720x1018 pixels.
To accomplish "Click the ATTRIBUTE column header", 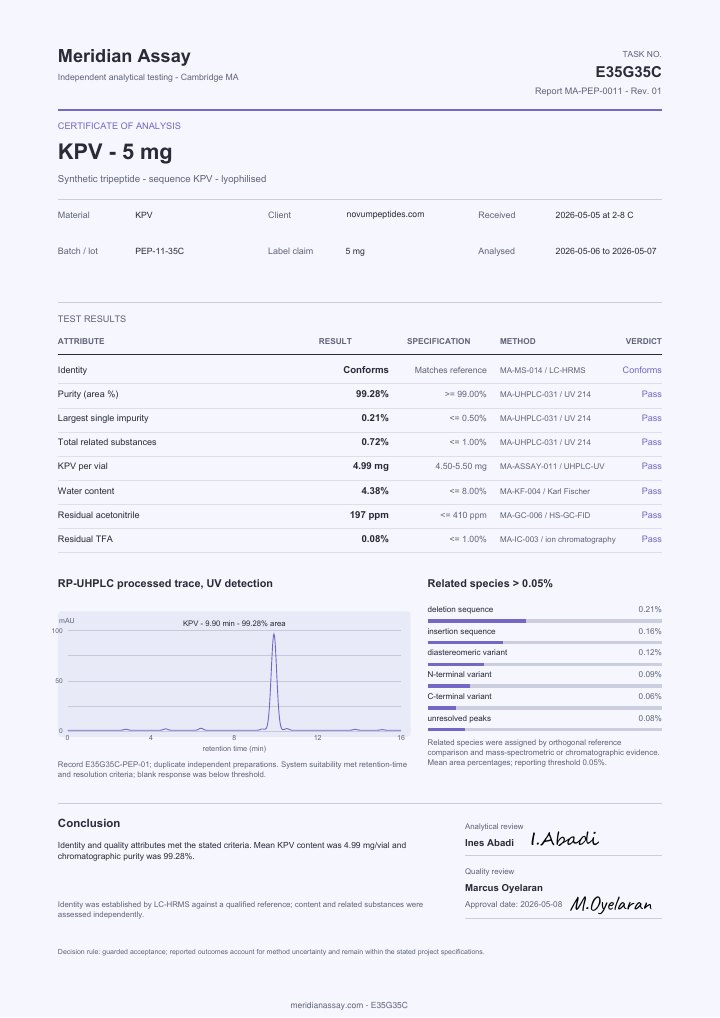I will (x=81, y=341).
